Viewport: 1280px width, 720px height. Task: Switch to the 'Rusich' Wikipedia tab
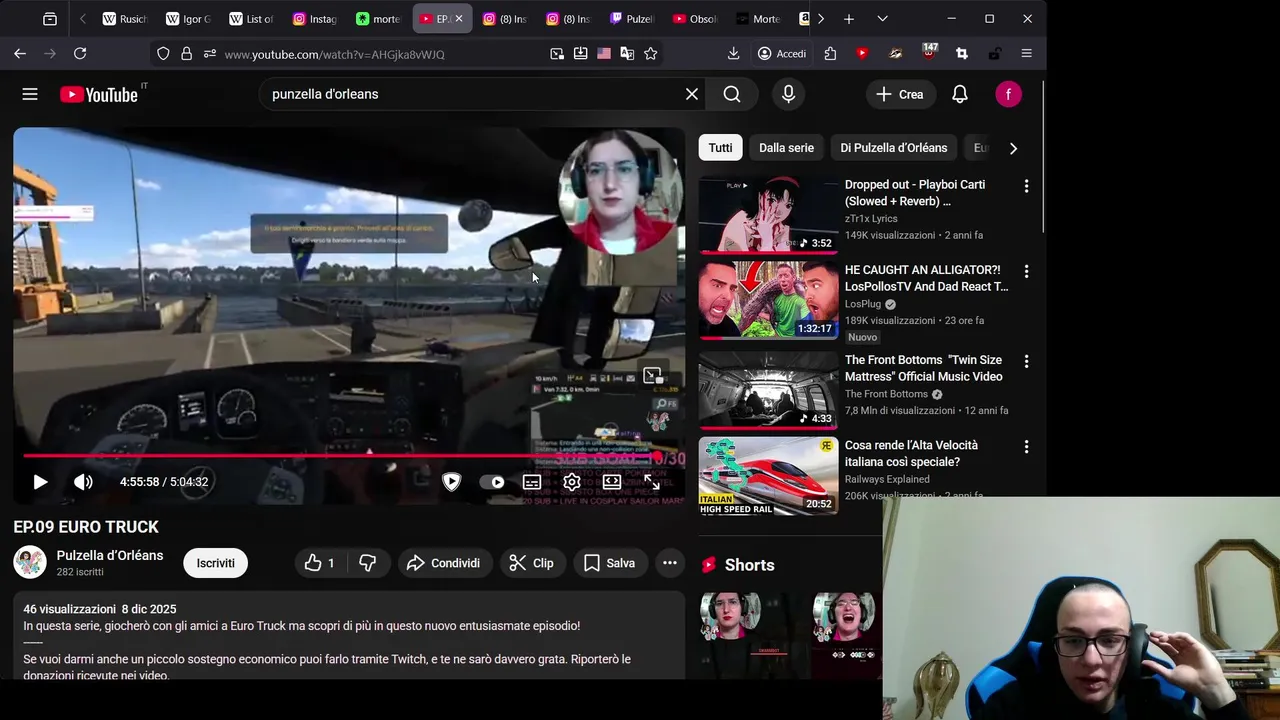pyautogui.click(x=125, y=19)
